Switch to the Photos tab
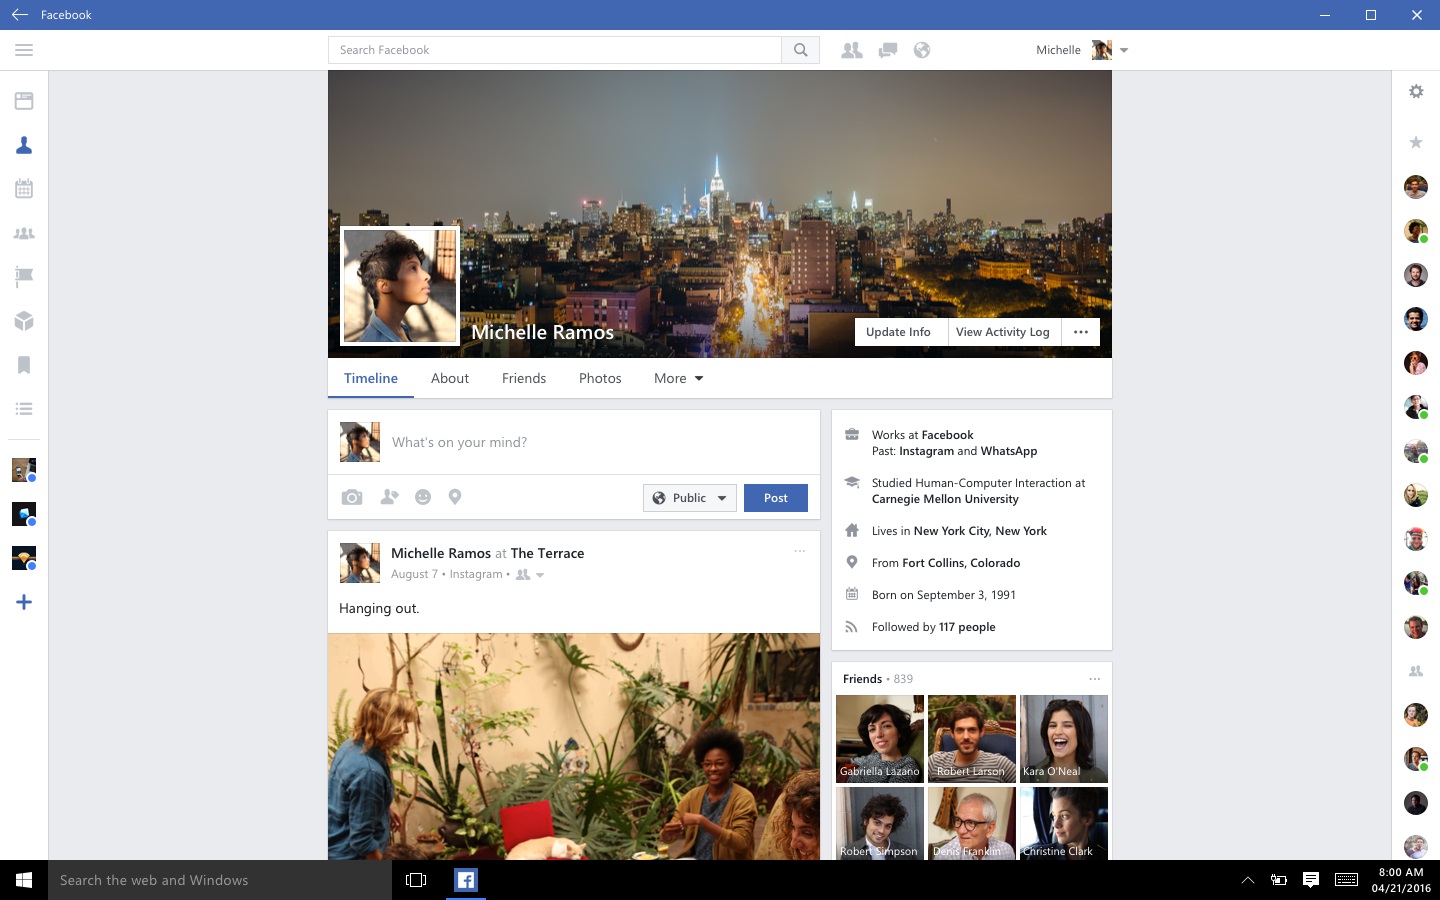 click(x=600, y=378)
